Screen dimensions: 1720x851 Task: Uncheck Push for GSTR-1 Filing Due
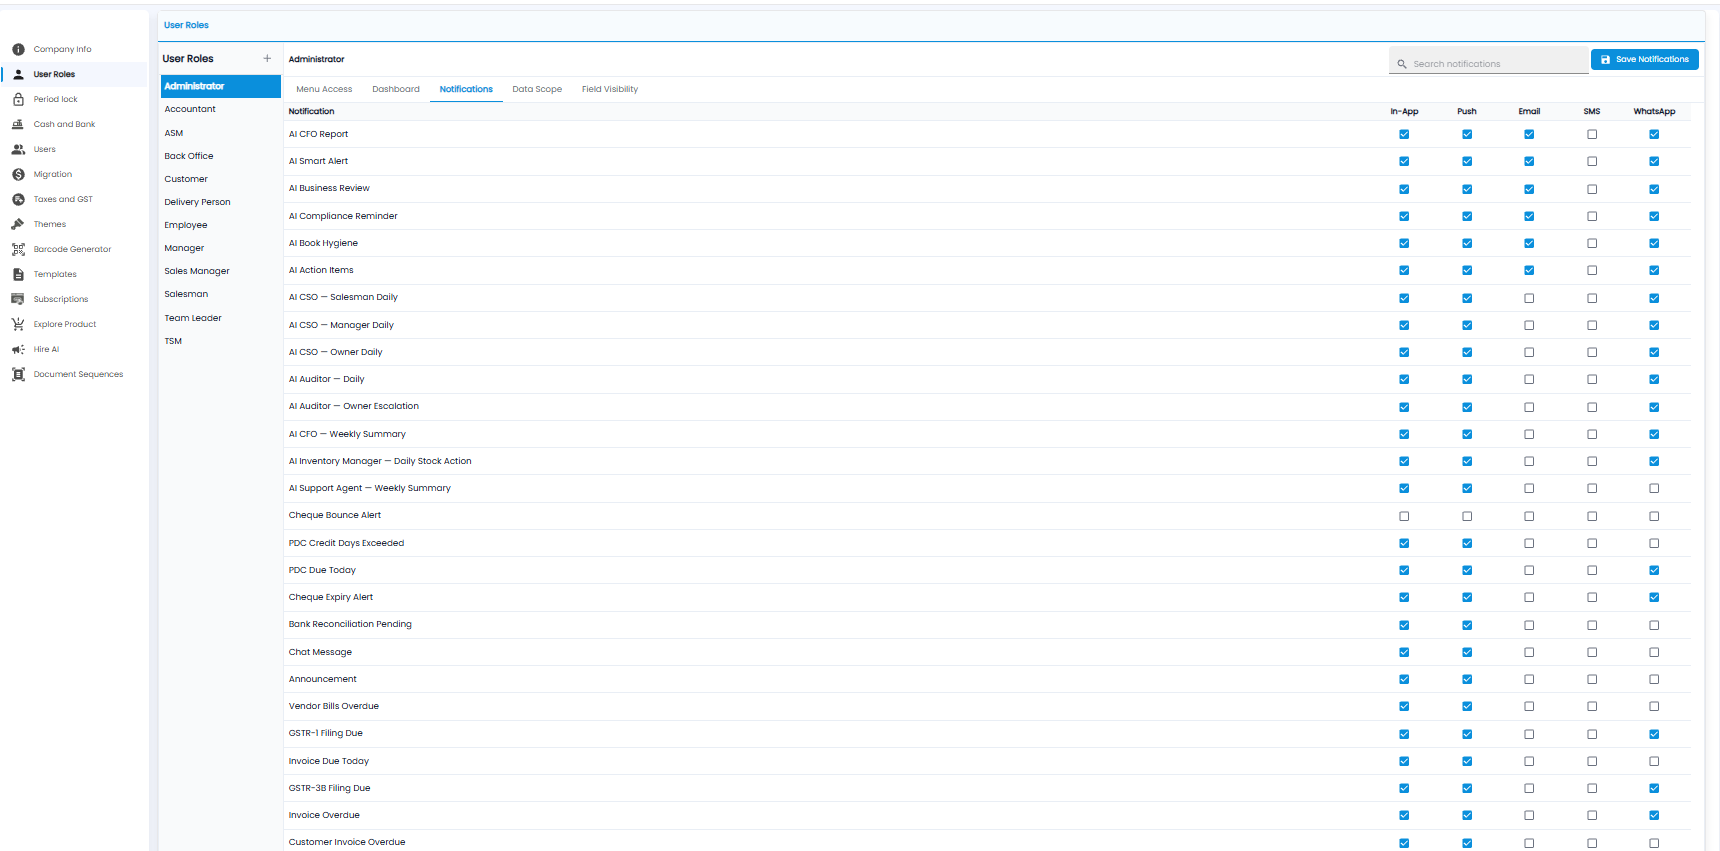click(x=1467, y=734)
